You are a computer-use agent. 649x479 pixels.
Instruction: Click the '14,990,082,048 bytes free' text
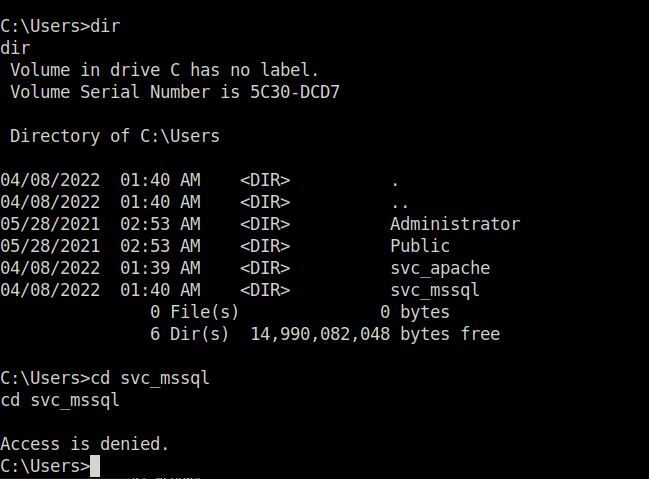click(375, 334)
